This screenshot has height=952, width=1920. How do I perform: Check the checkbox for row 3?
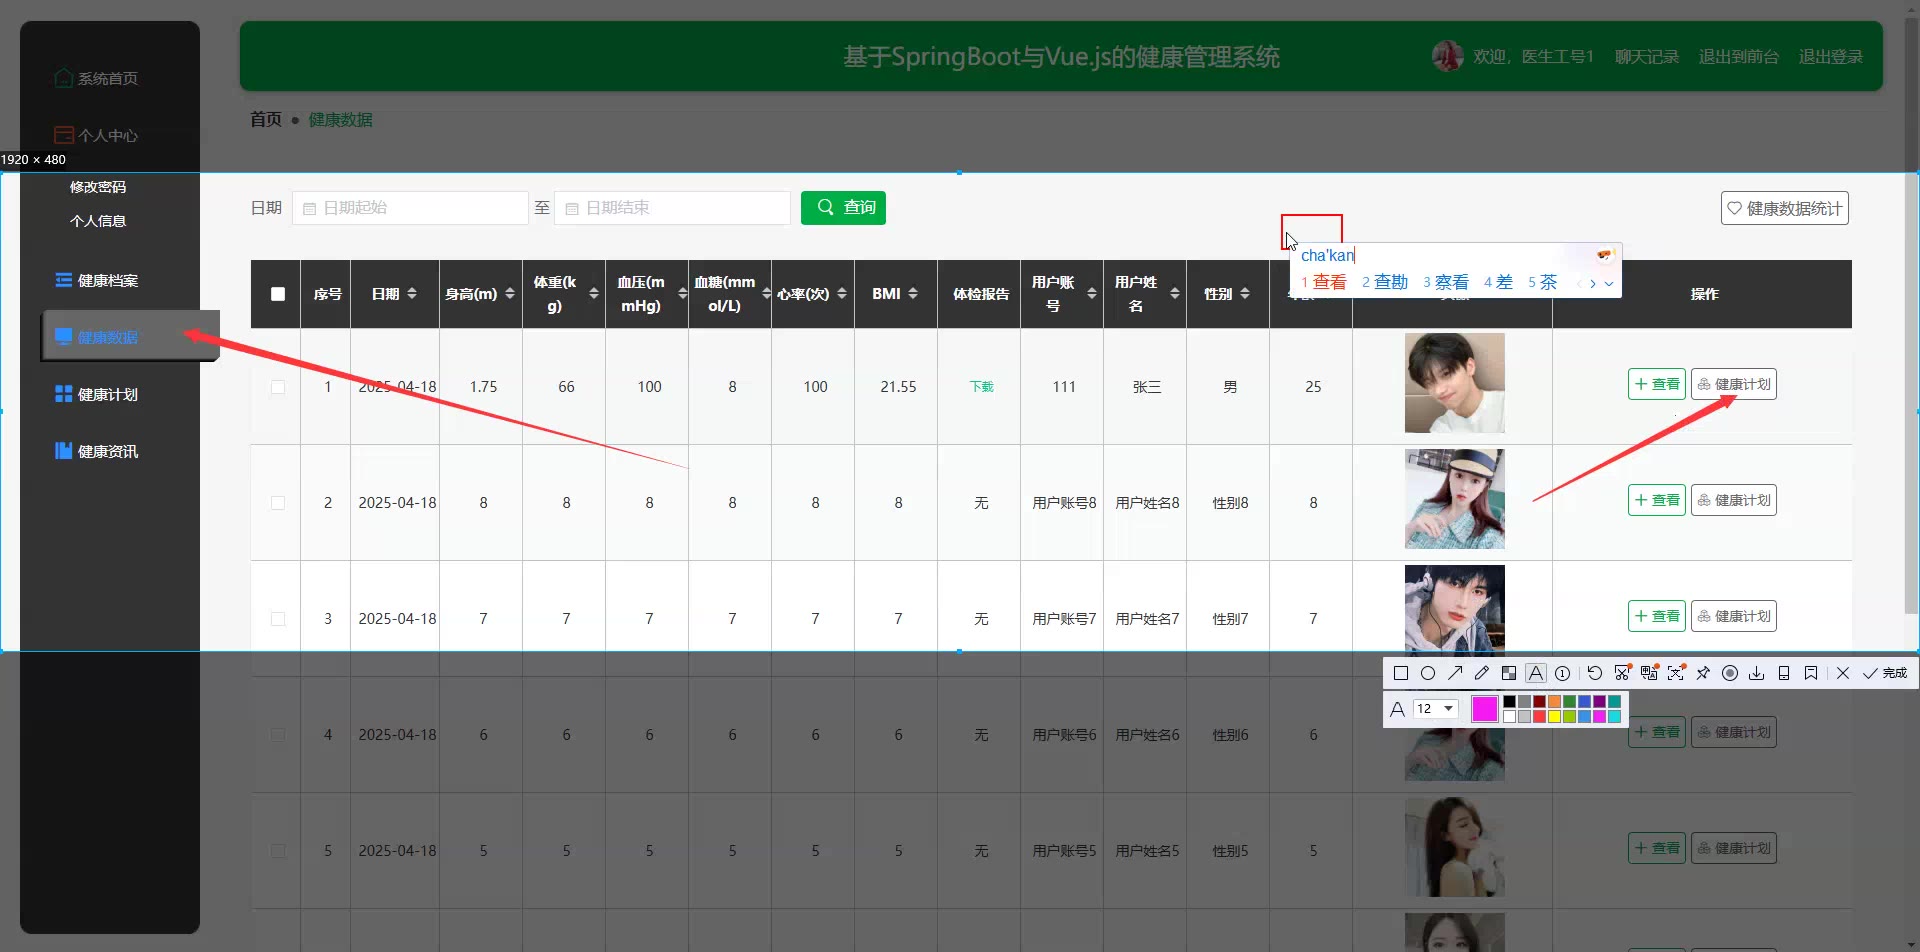(x=278, y=619)
